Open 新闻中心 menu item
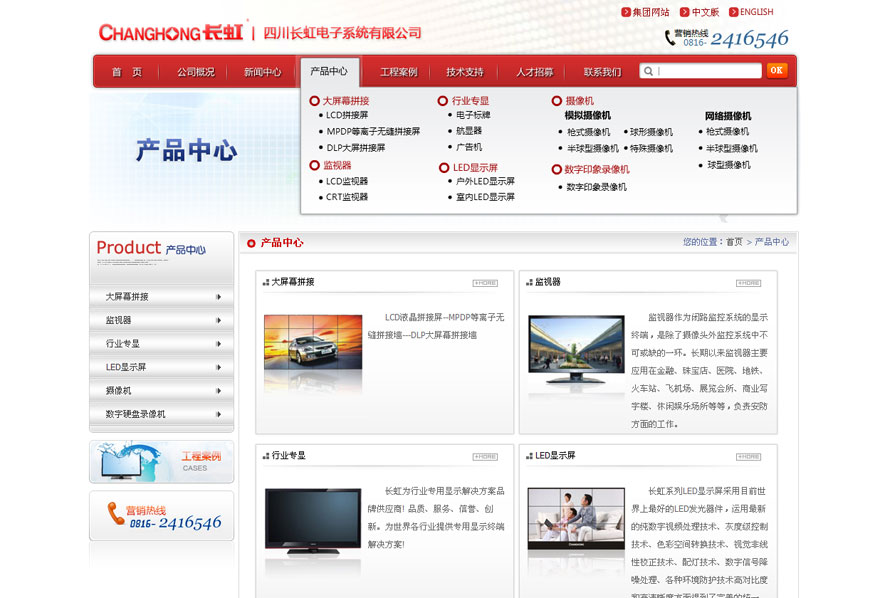The image size is (880, 598). coord(263,72)
